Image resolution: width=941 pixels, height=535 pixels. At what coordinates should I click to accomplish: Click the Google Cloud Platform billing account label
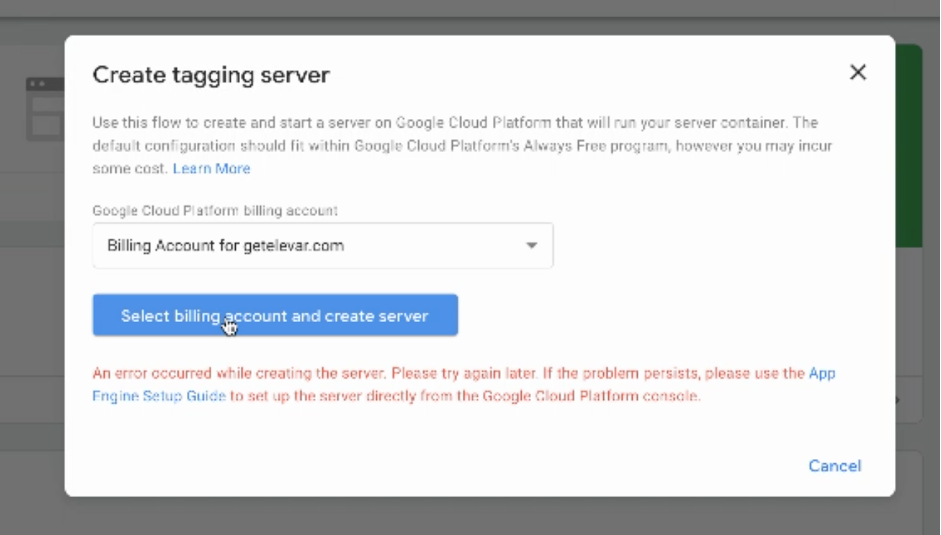pyautogui.click(x=215, y=211)
